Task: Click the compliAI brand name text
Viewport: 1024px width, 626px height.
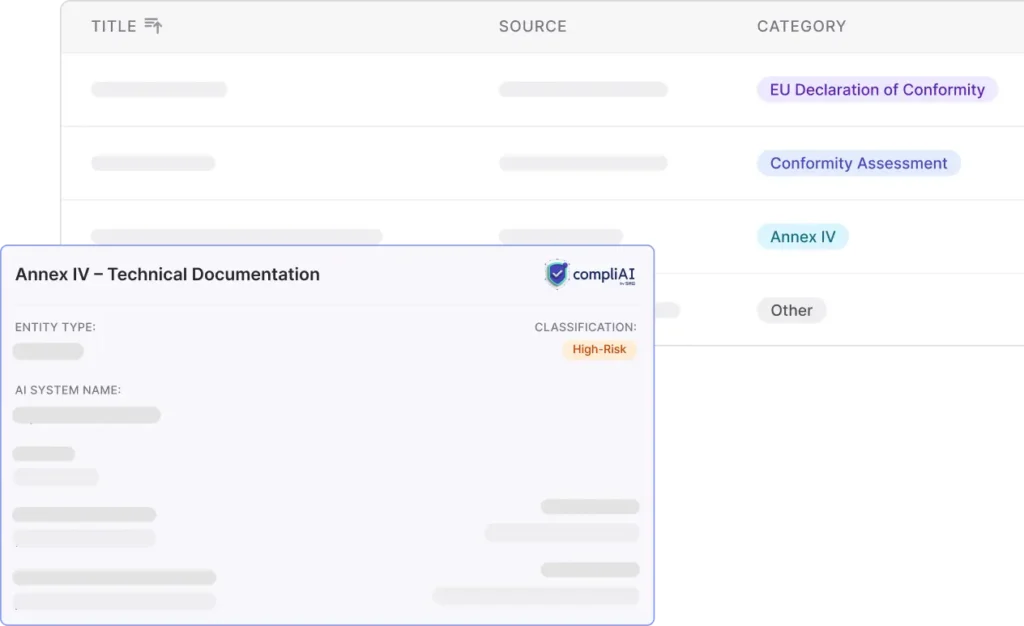Action: click(x=604, y=275)
